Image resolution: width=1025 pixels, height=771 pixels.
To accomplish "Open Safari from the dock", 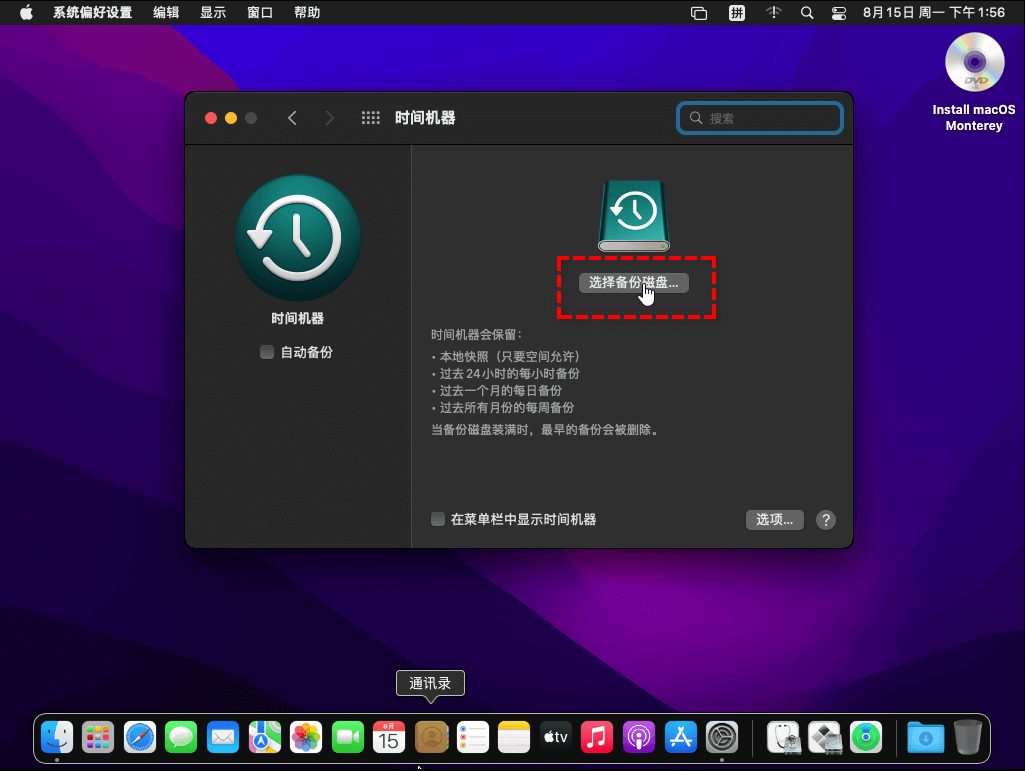I will coord(140,738).
